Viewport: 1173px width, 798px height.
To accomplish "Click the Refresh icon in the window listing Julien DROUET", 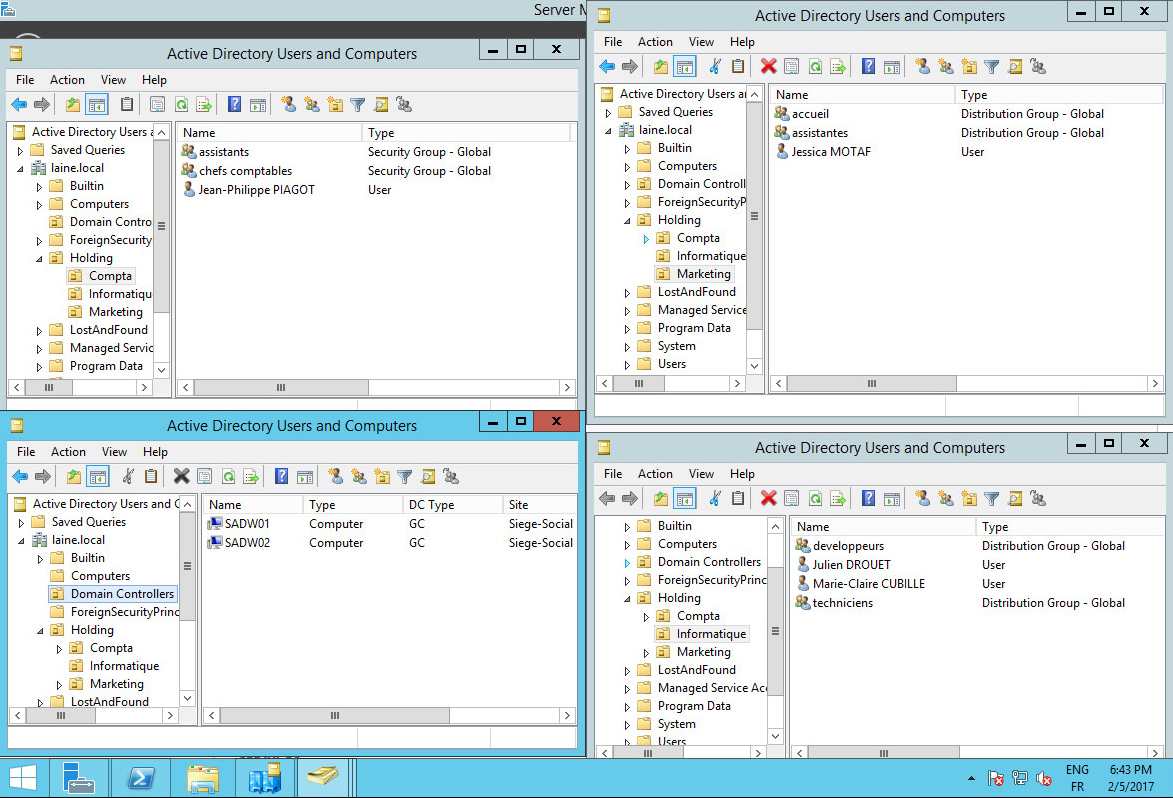I will coord(815,499).
